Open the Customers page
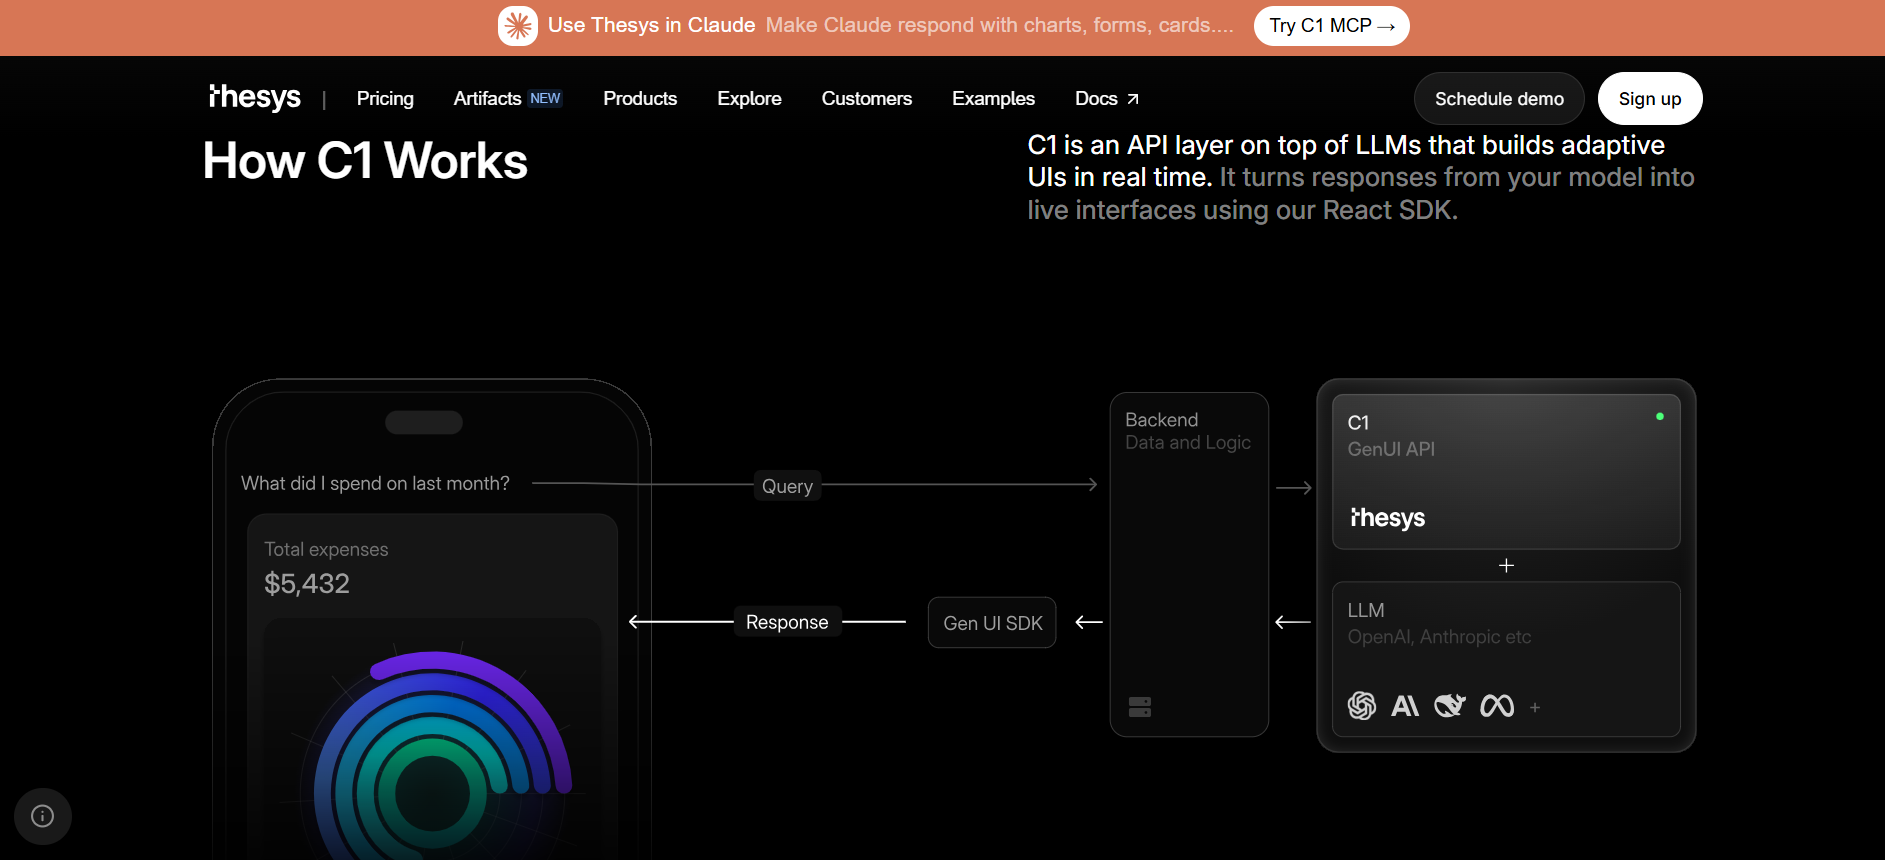Viewport: 1885px width, 860px height. (x=866, y=98)
